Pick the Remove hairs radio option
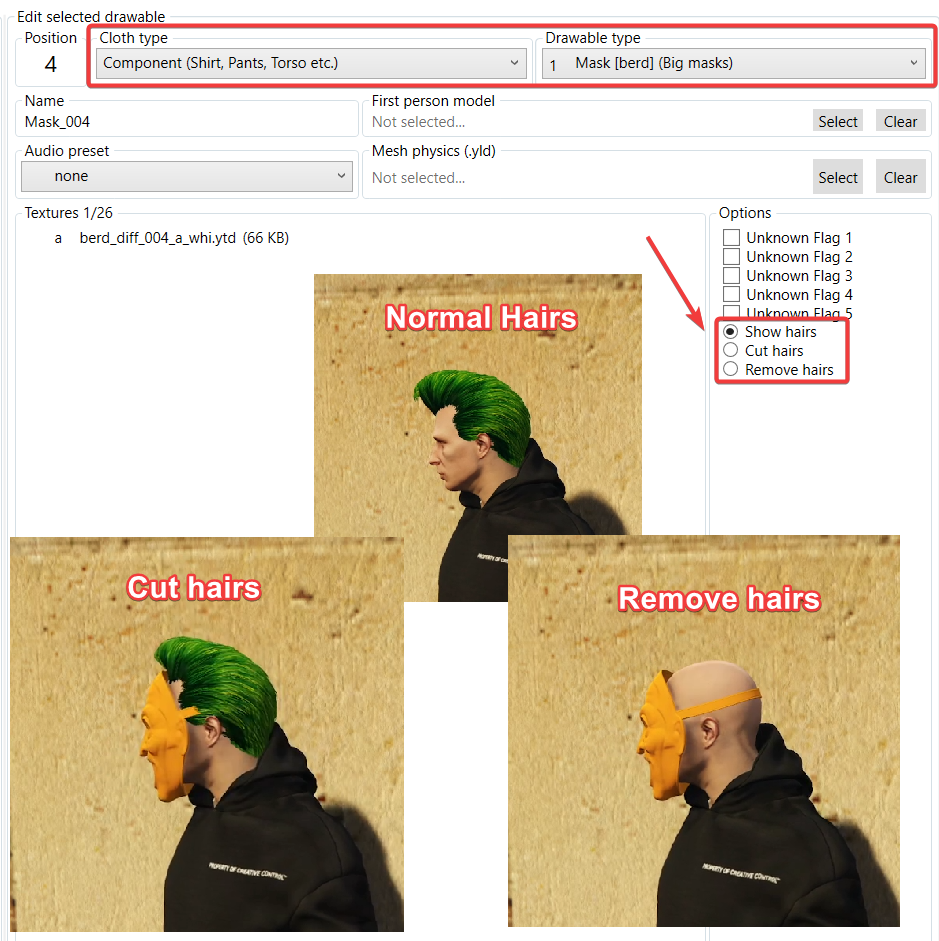Screen dimensions: 939x941 tap(731, 370)
